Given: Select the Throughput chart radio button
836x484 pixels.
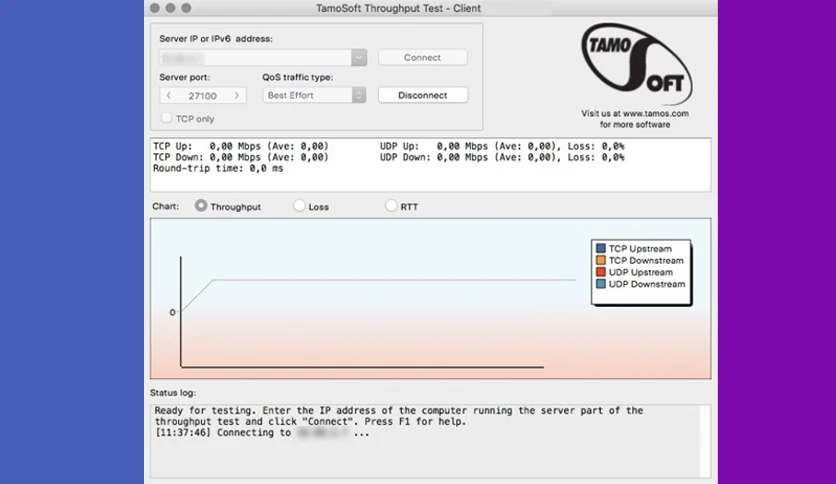Looking at the screenshot, I should (200, 205).
